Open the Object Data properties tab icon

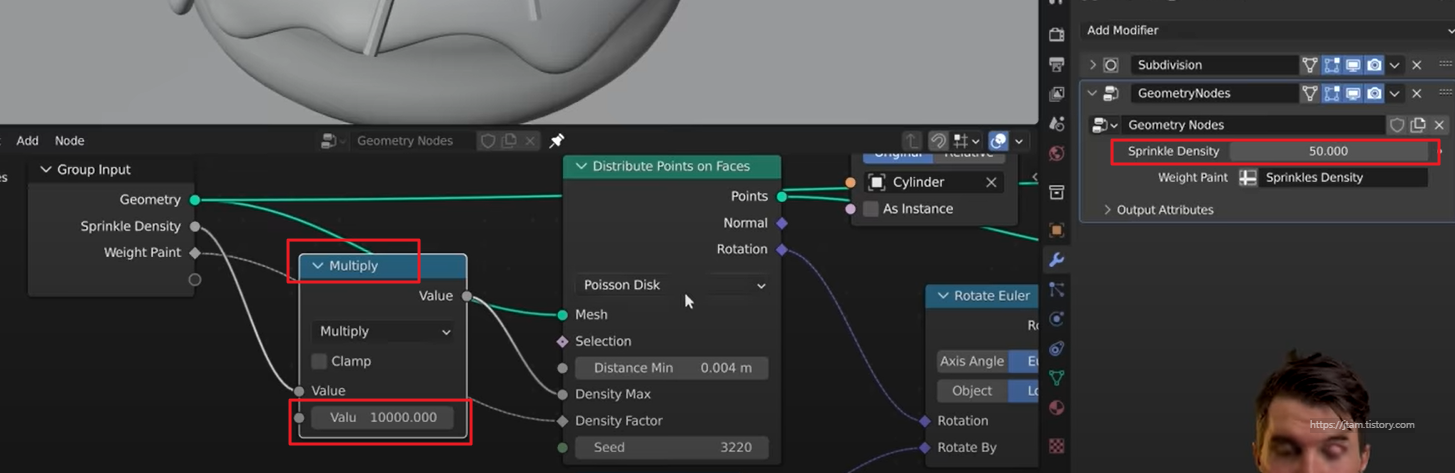pyautogui.click(x=1057, y=378)
